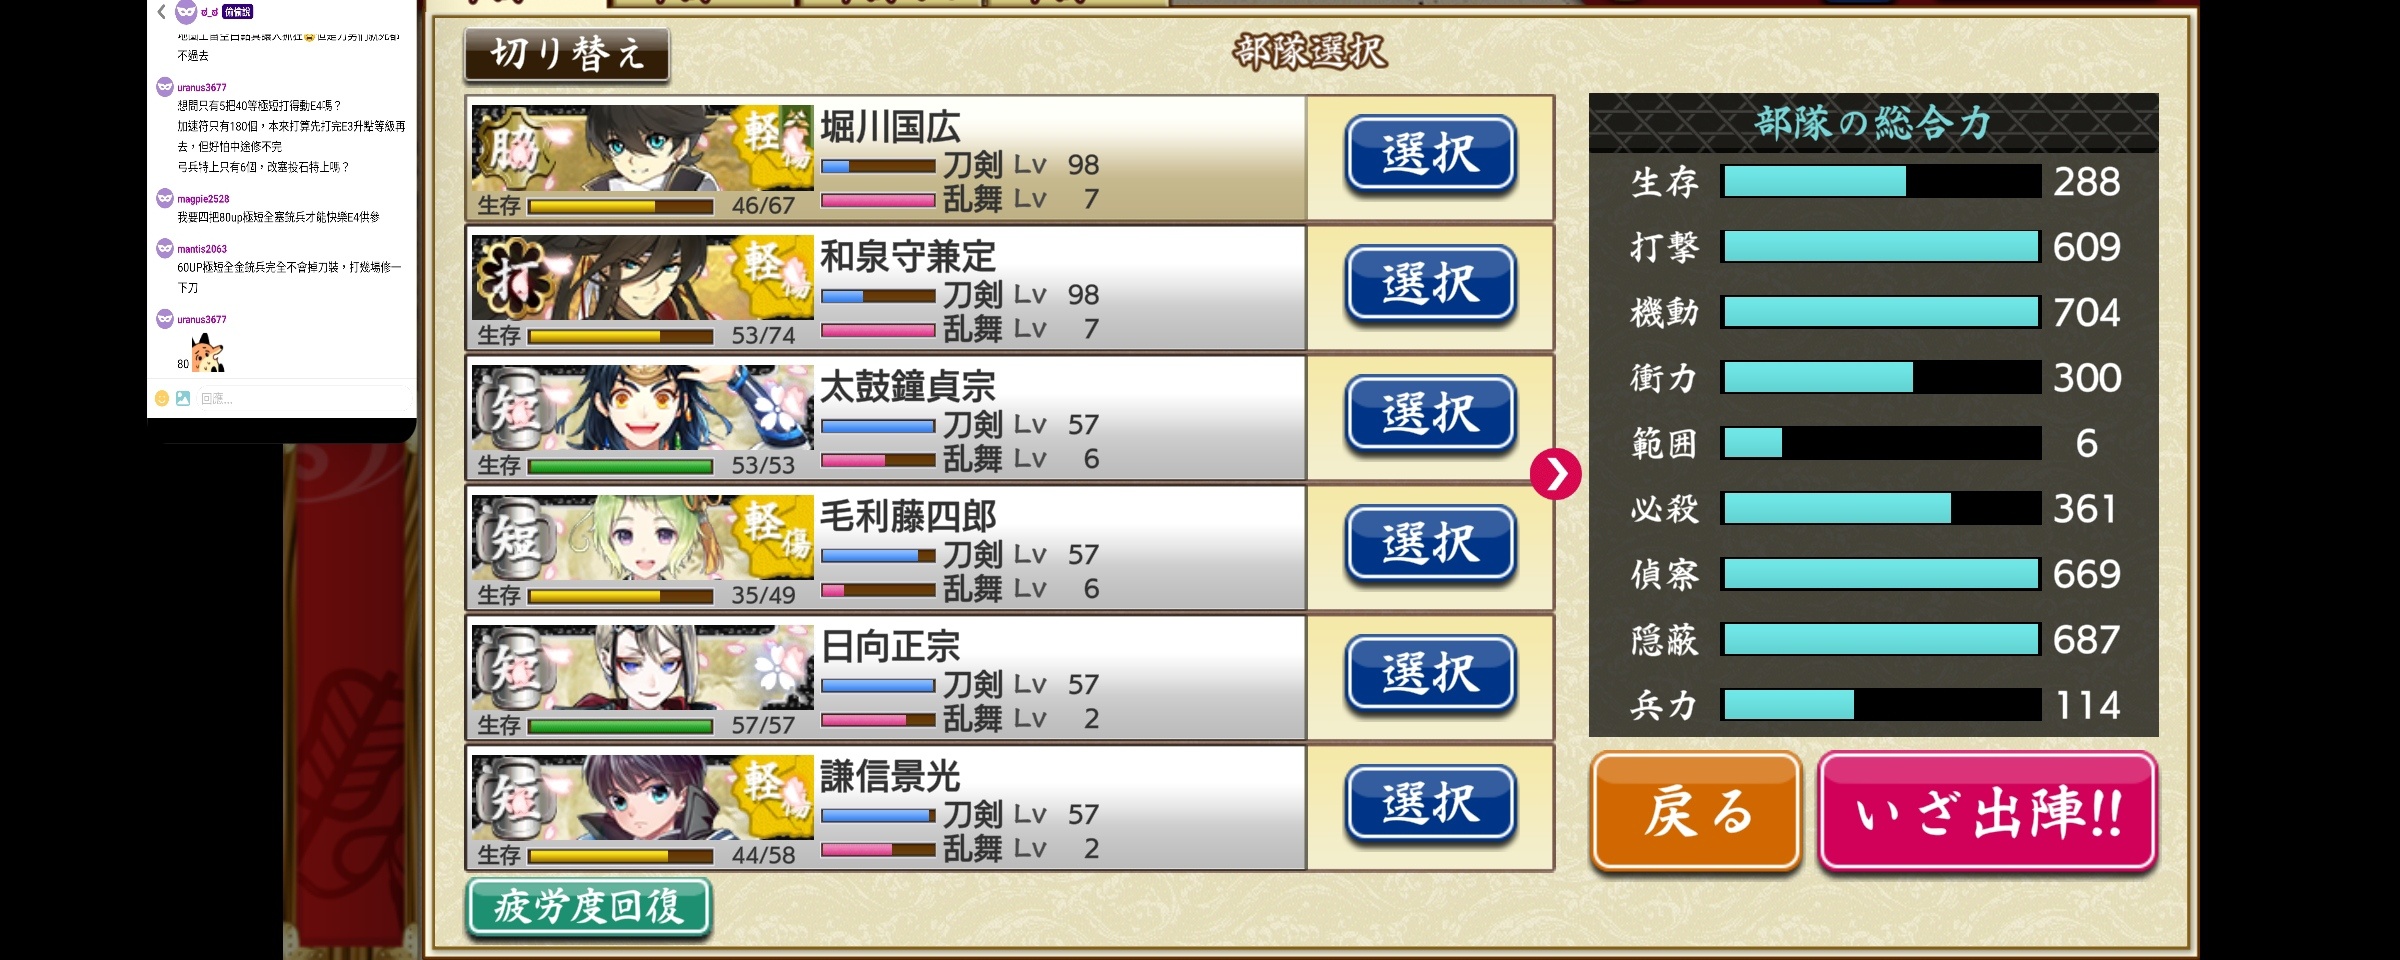Click the 脇 badge on 堀川国広's portrait
Viewport: 2400px width, 960px height.
(x=513, y=150)
